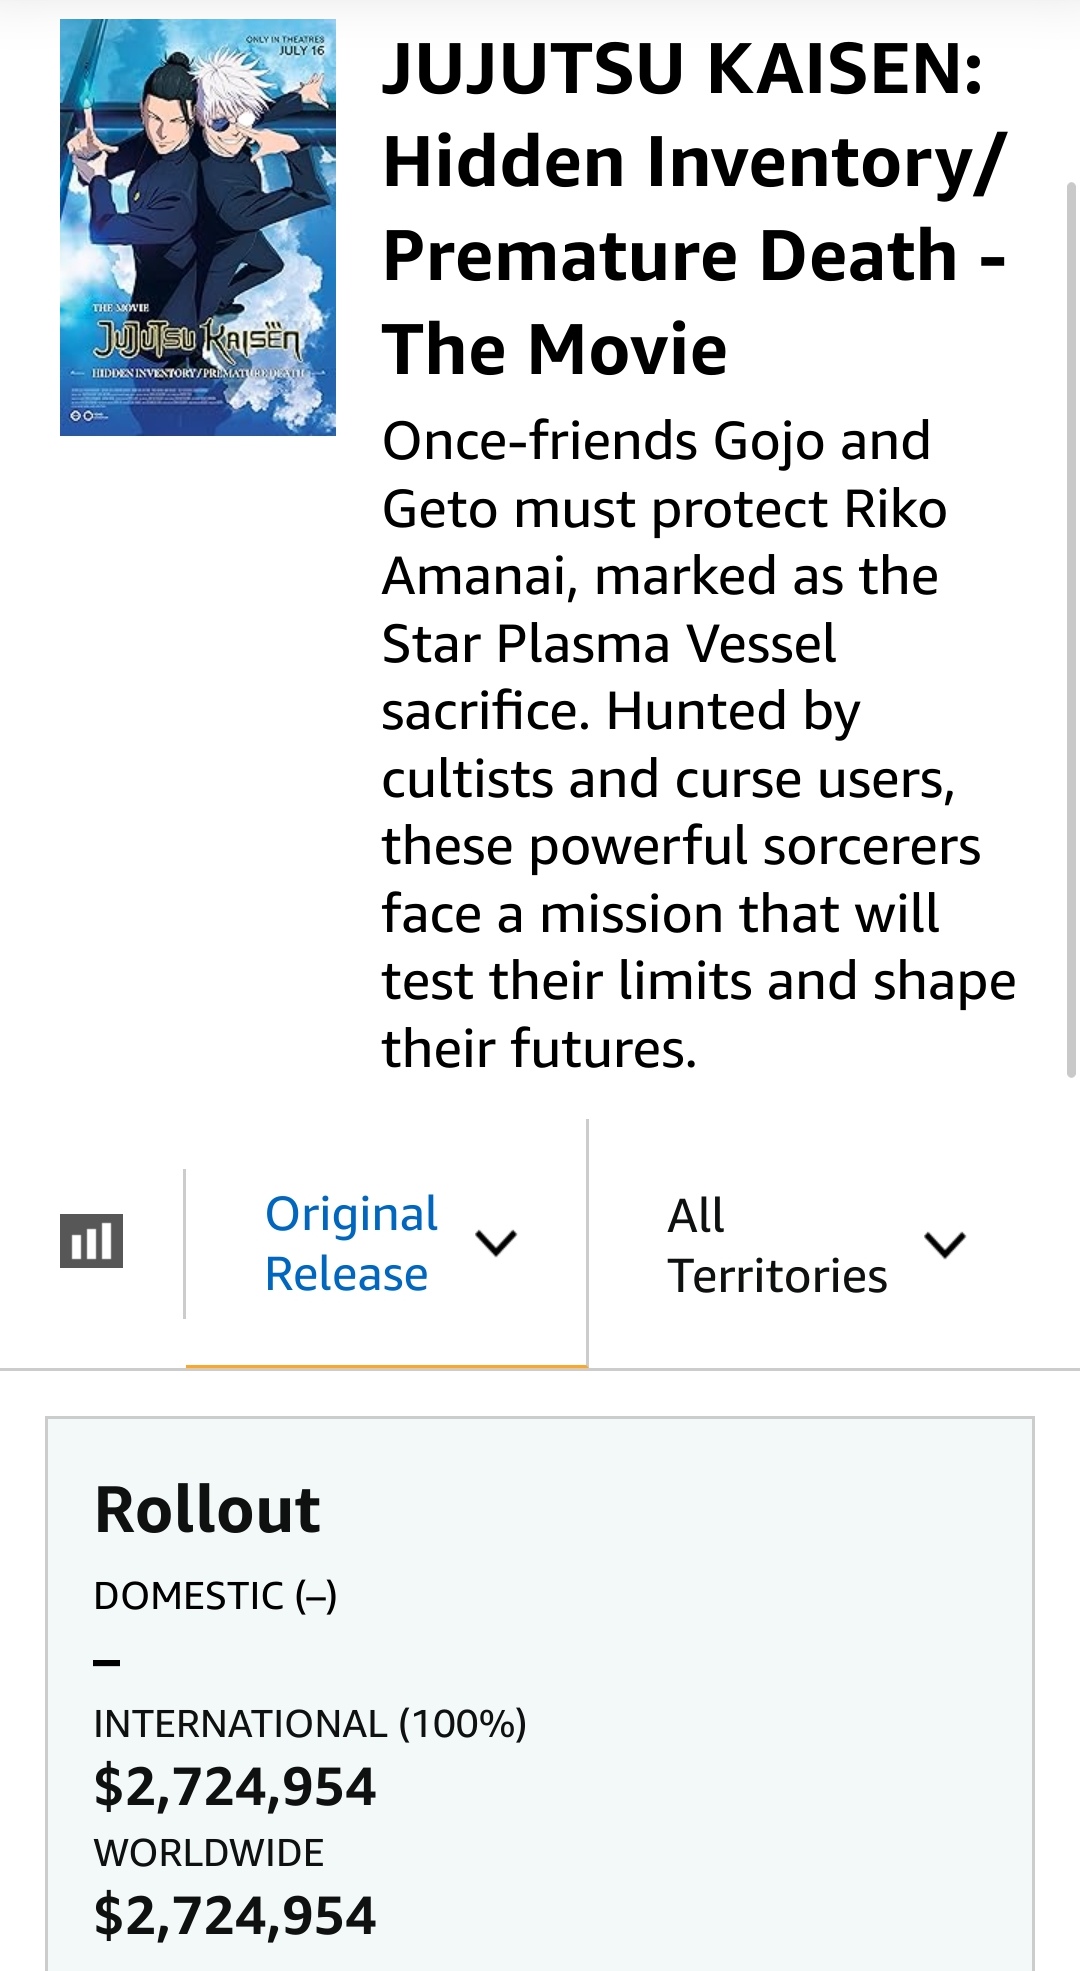1080x1971 pixels.
Task: Open the All Territories selector label
Action: tap(777, 1245)
